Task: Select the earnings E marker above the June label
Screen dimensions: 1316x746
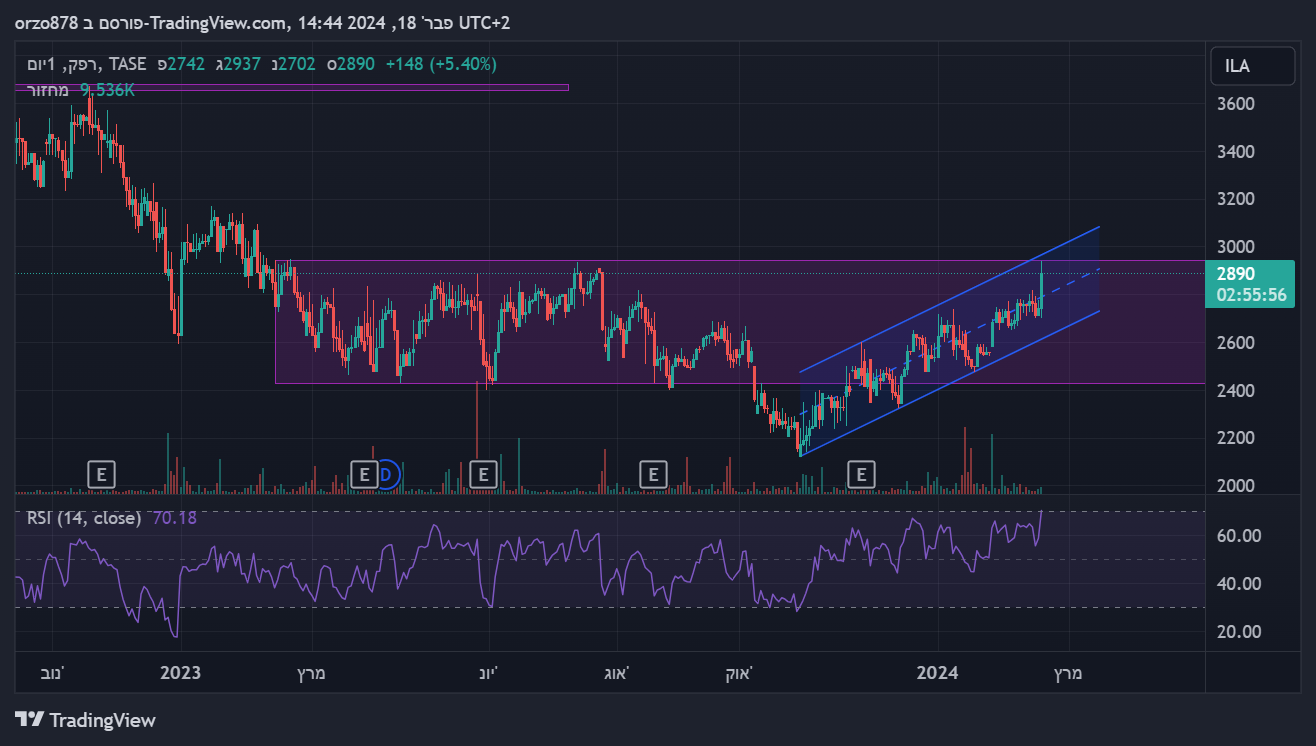Action: click(x=483, y=474)
